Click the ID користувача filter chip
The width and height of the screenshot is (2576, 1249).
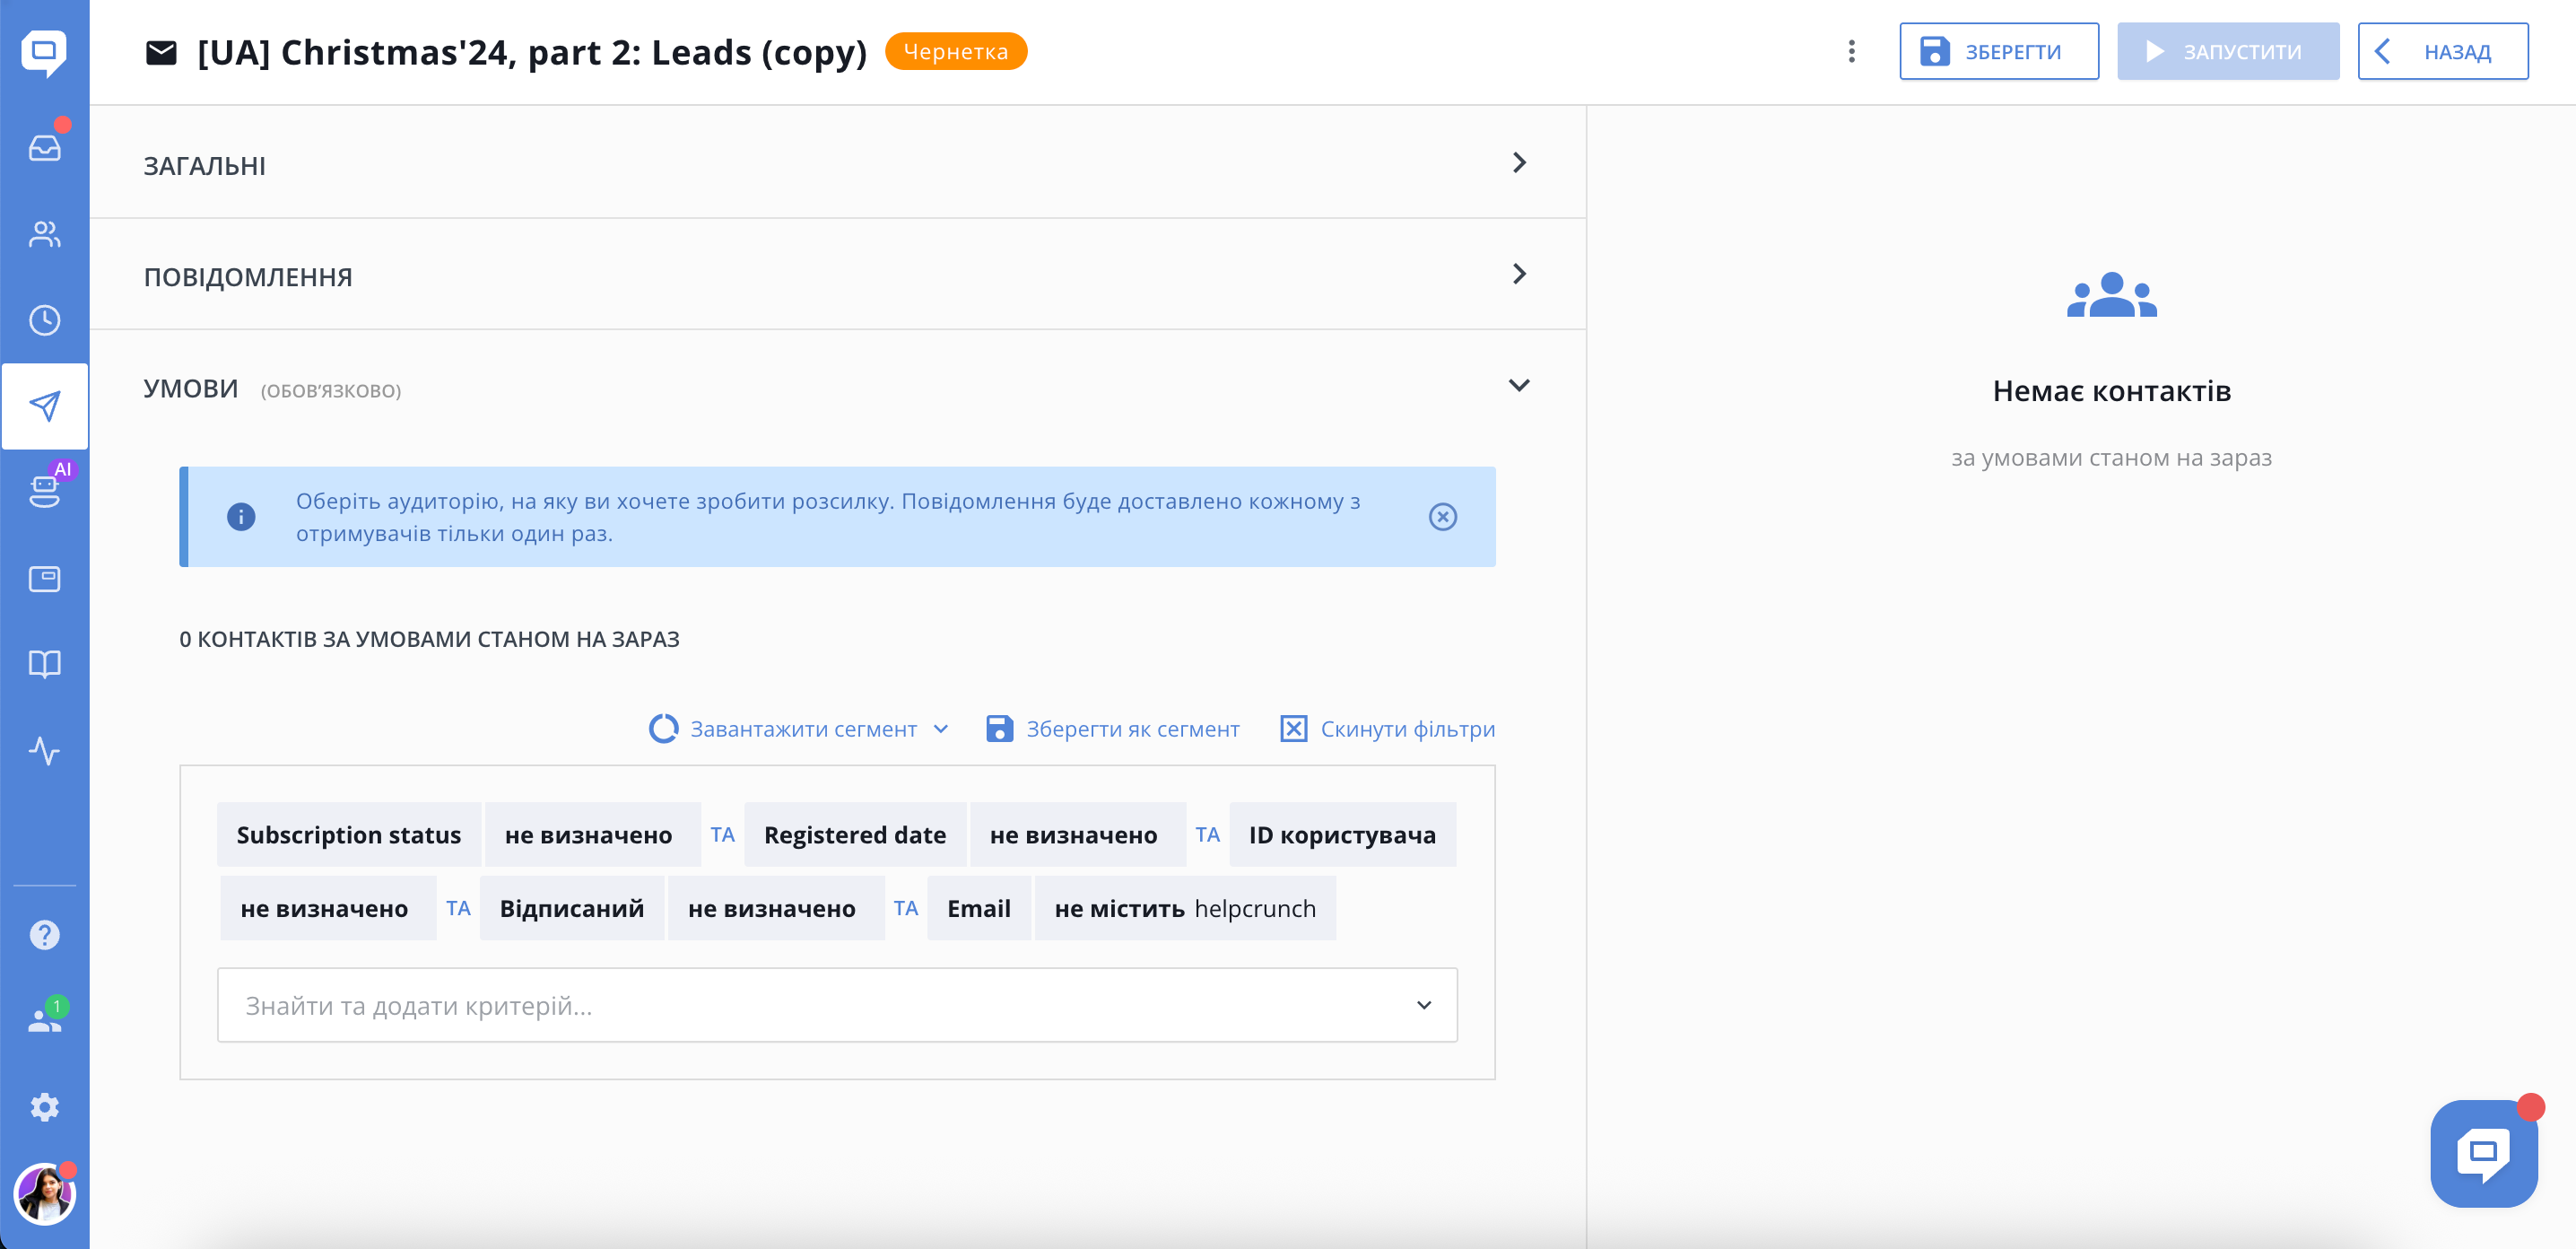click(1342, 835)
